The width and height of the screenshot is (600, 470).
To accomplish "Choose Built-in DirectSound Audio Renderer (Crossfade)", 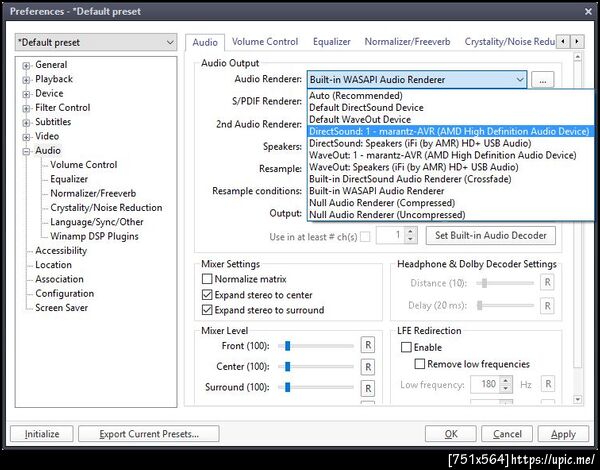I will click(450, 179).
